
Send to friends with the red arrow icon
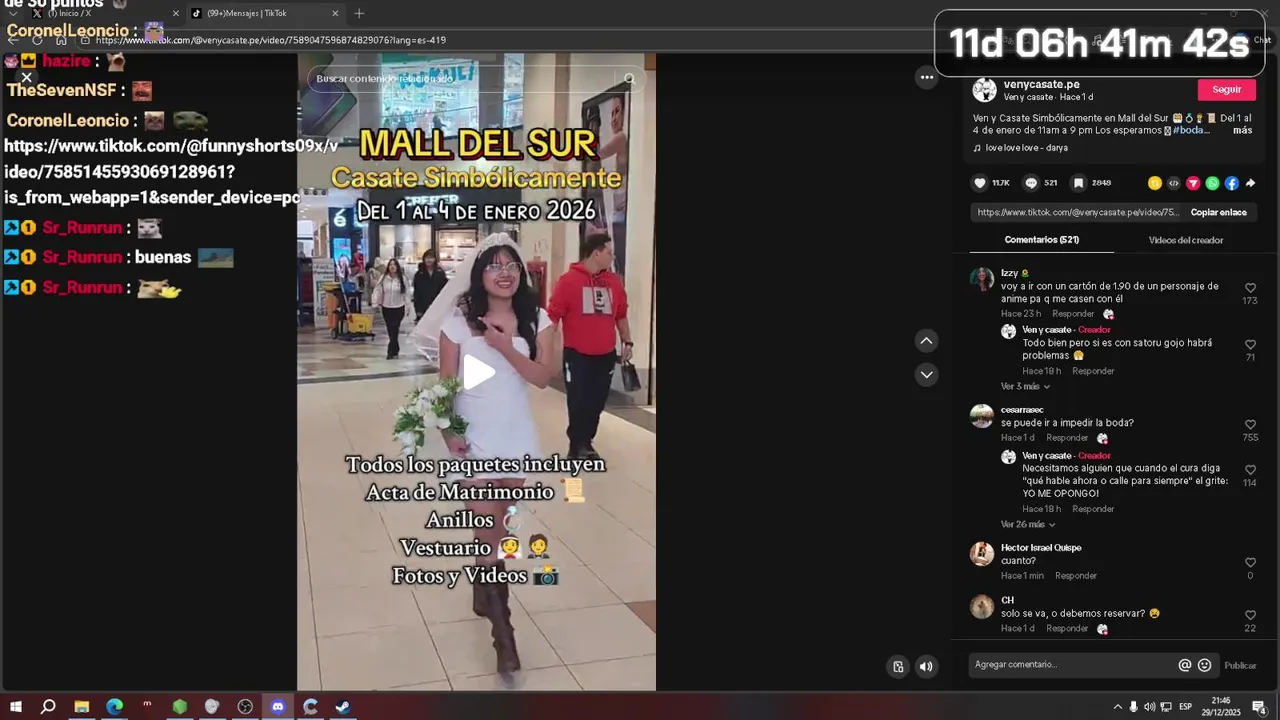coord(1193,183)
